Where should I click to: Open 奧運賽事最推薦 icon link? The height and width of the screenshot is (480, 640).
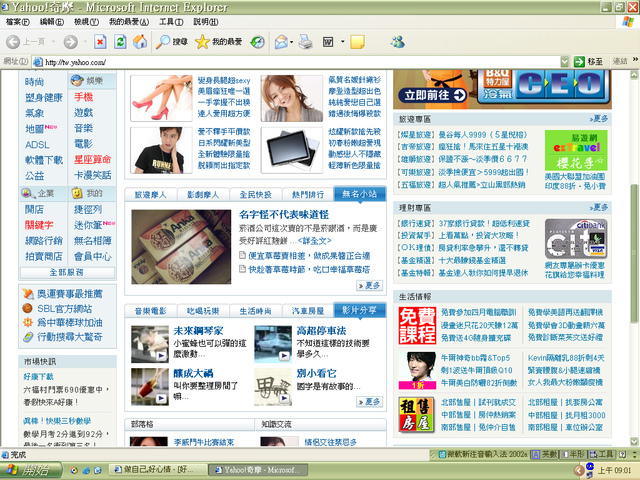click(28, 293)
